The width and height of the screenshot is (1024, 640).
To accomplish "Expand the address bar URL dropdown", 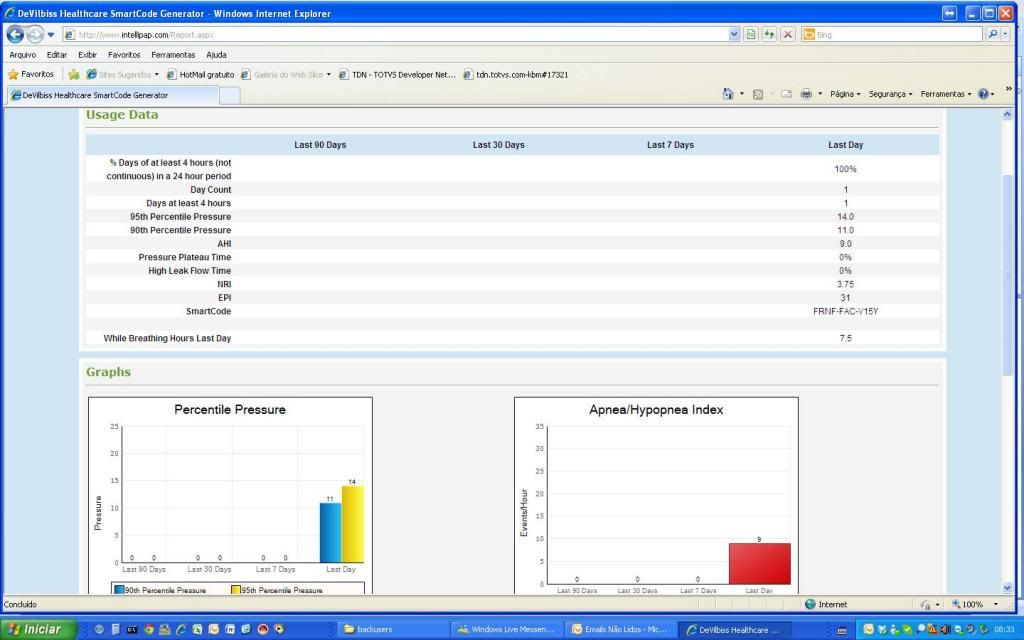I will [x=734, y=35].
